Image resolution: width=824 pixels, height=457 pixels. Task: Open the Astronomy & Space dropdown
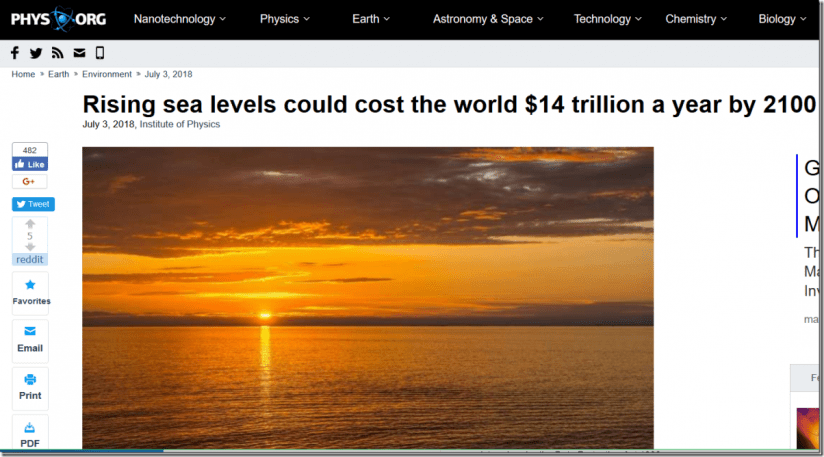pos(487,19)
